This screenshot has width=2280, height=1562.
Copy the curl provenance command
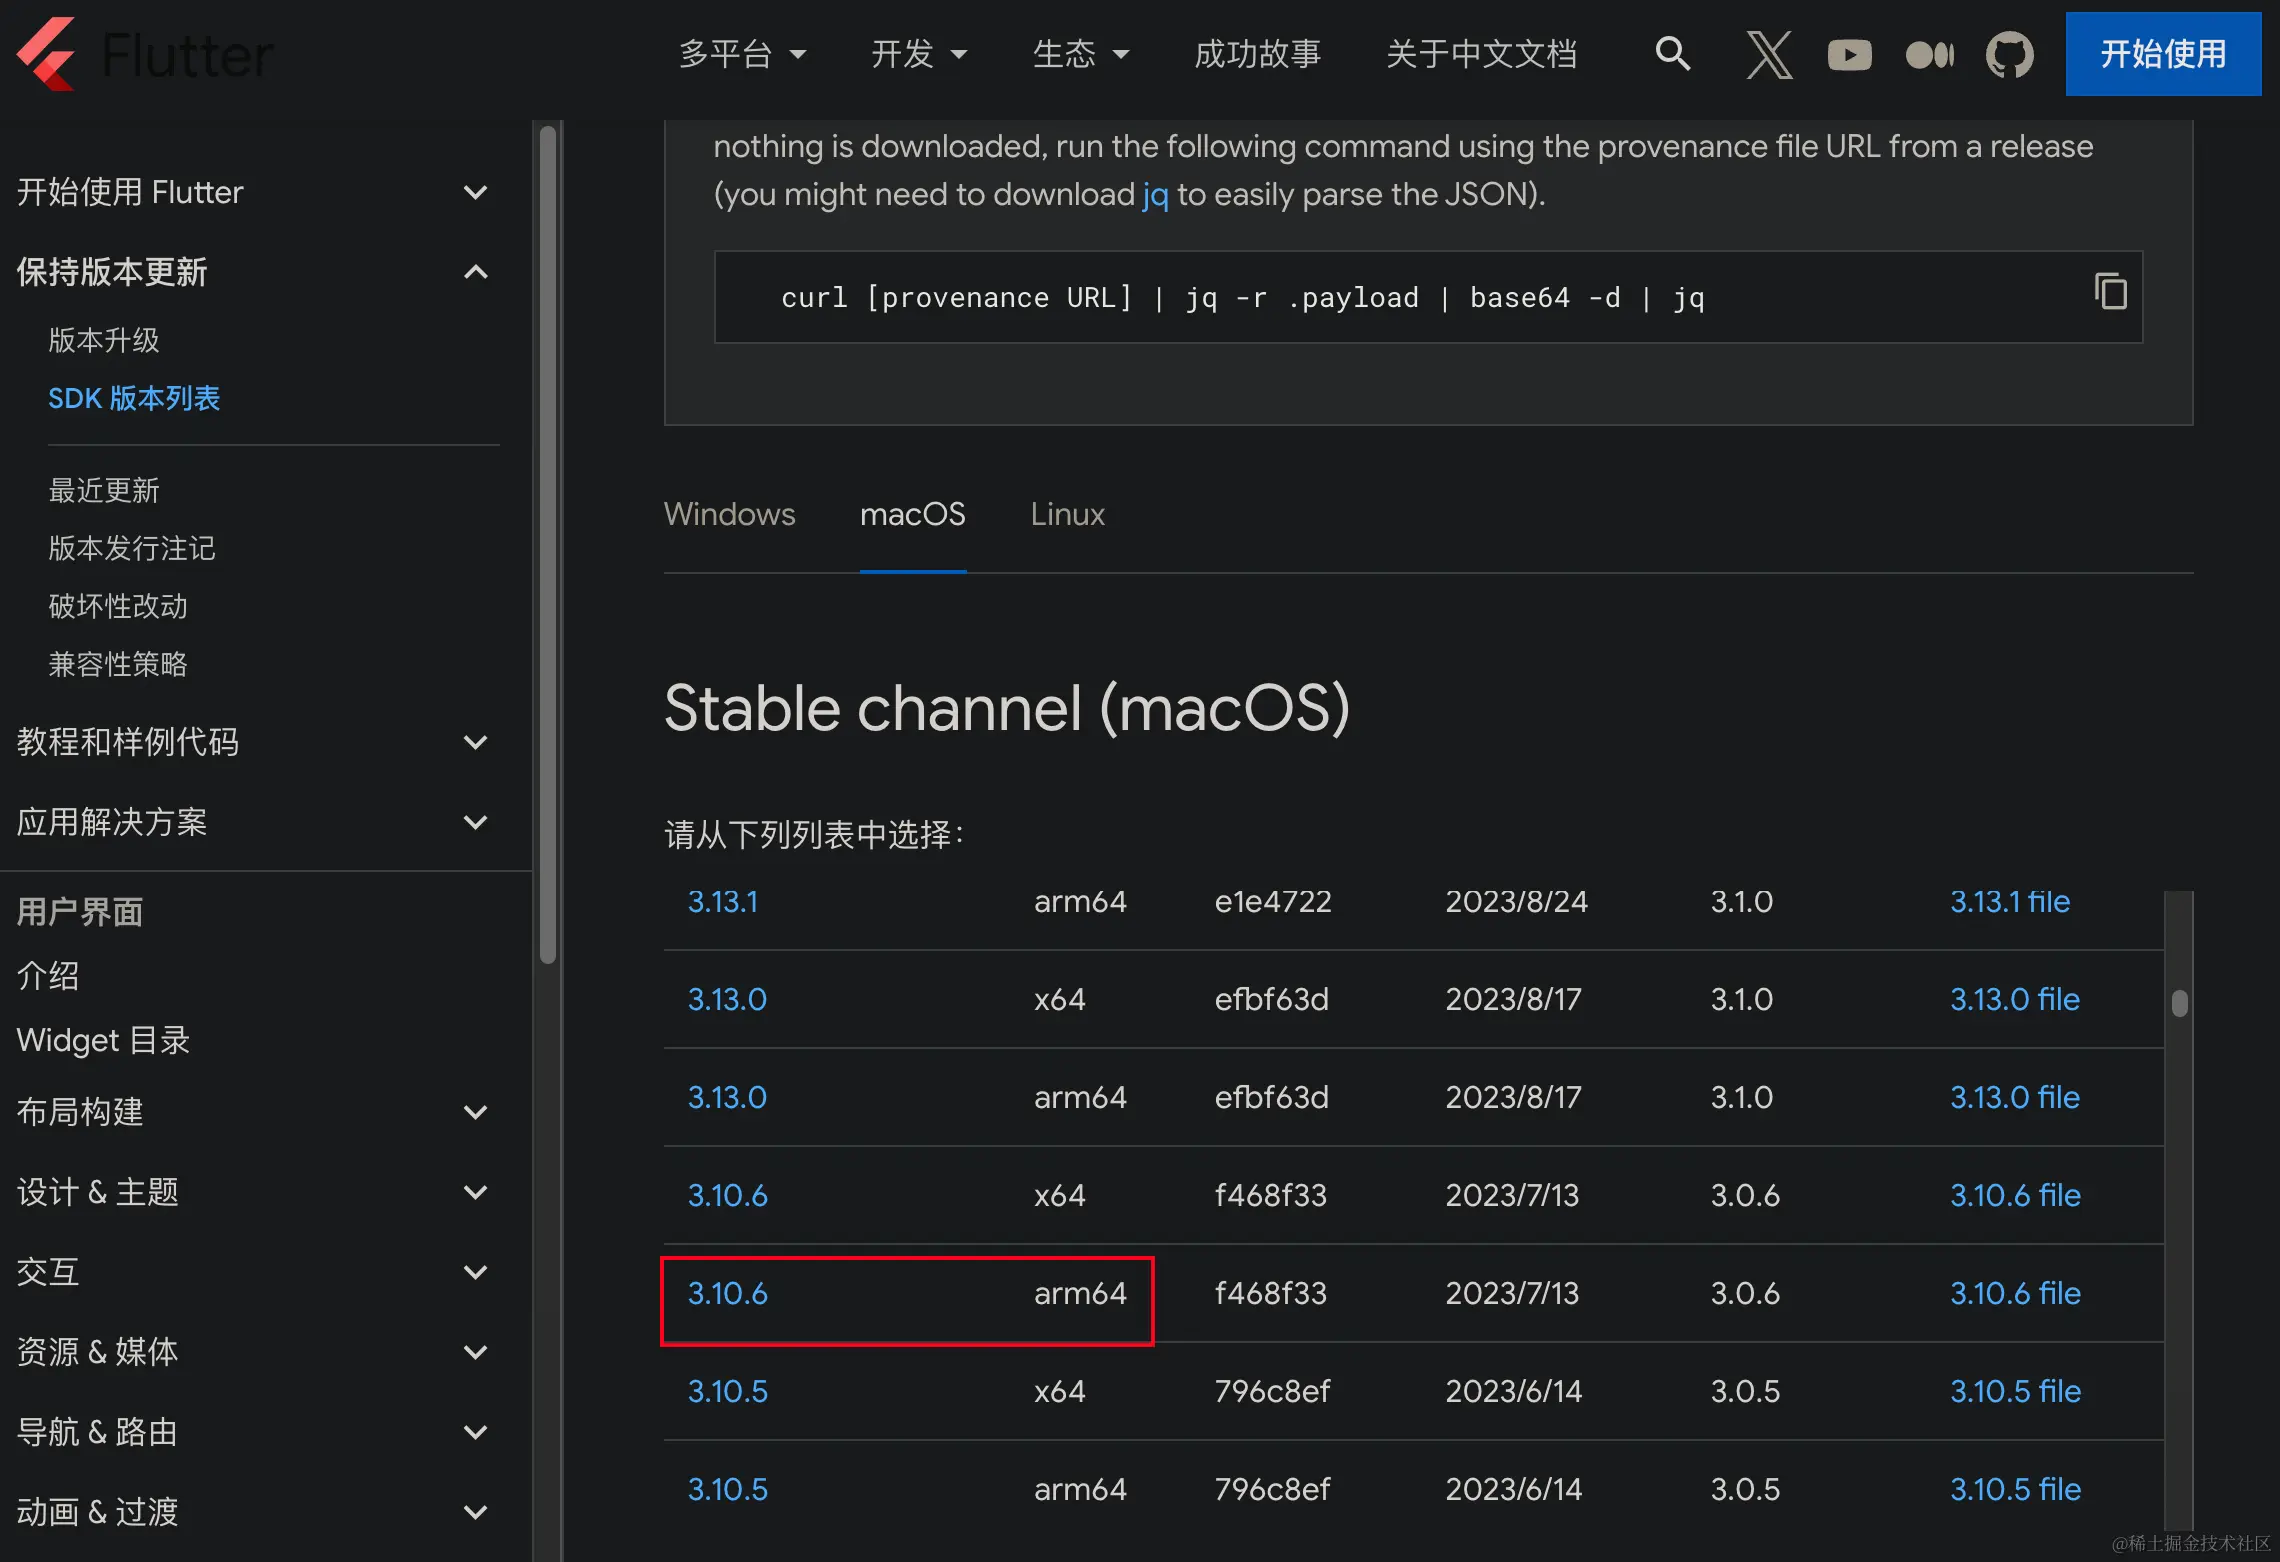click(2110, 292)
